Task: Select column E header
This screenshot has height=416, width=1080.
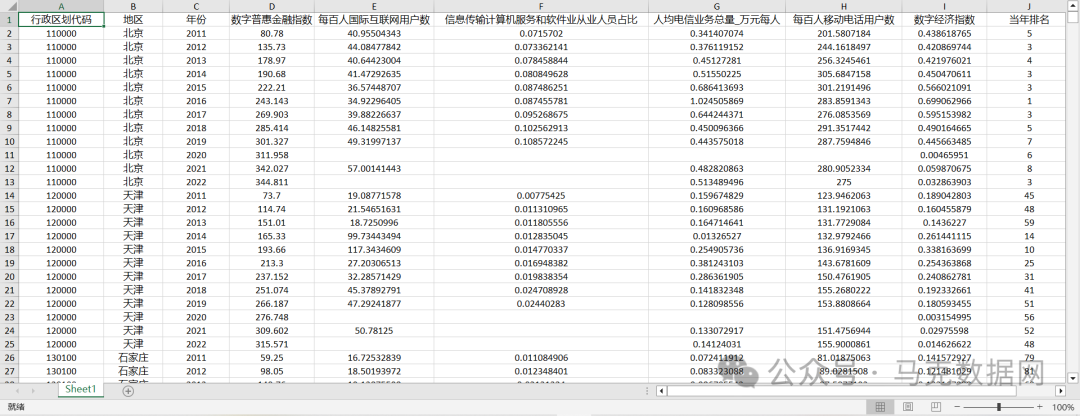Action: click(x=374, y=6)
